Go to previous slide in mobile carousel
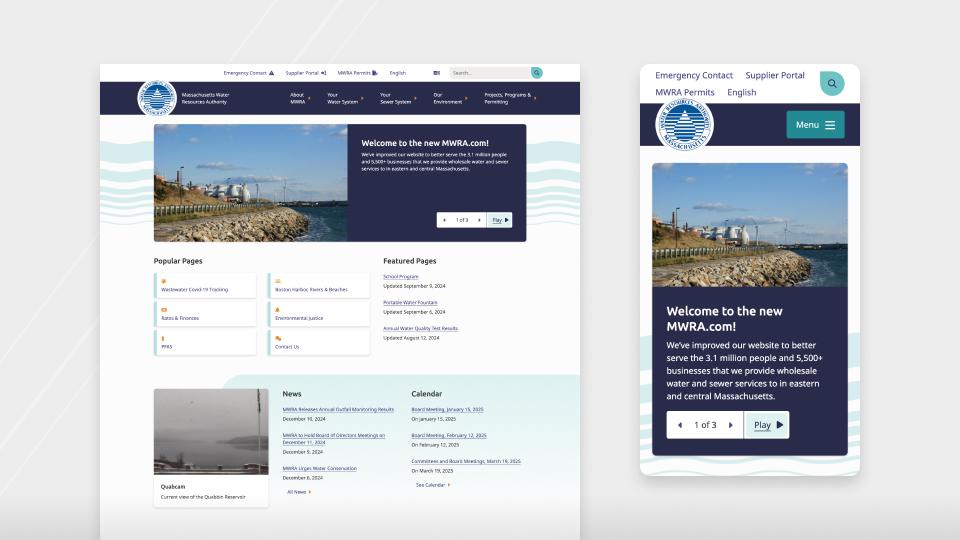This screenshot has width=960, height=540. (680, 425)
